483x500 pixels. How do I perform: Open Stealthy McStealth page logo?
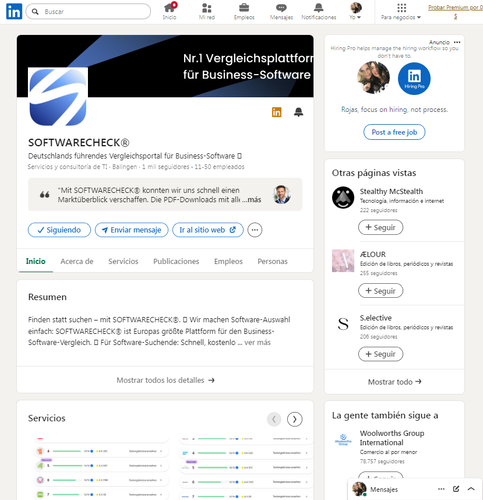[x=343, y=198]
